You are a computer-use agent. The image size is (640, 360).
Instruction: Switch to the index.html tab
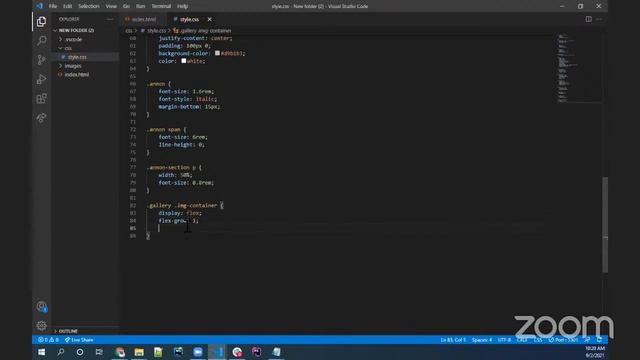(x=143, y=19)
